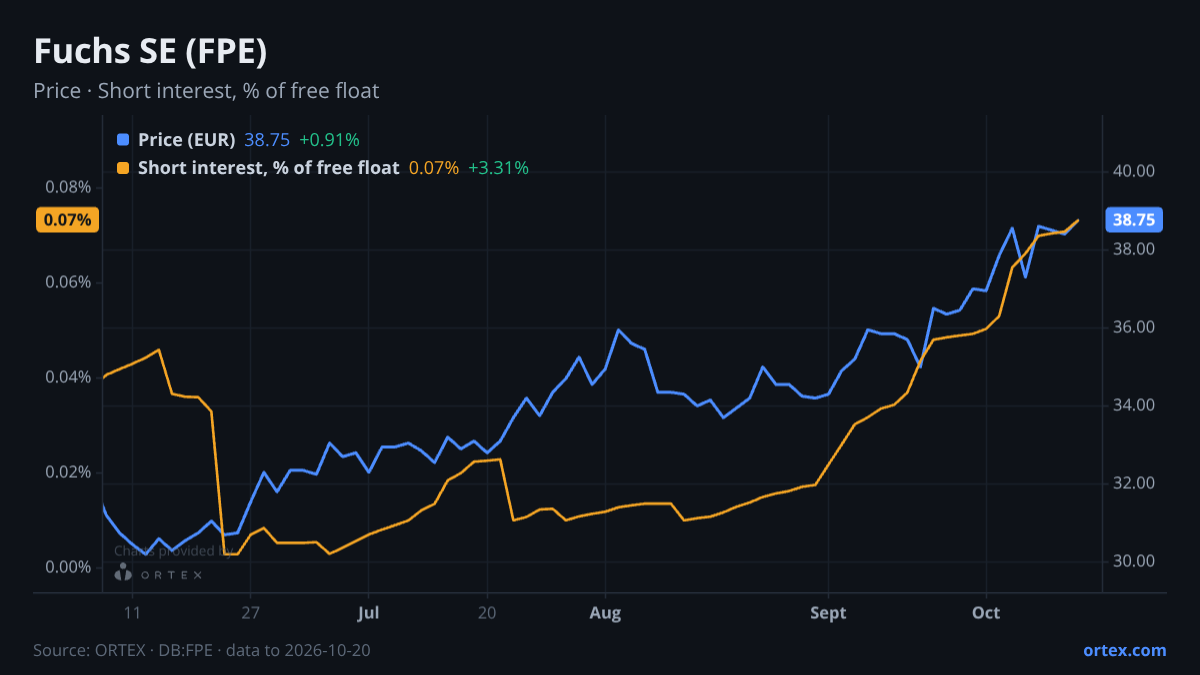Click the 27 date axis label
The width and height of the screenshot is (1200, 675).
click(250, 613)
